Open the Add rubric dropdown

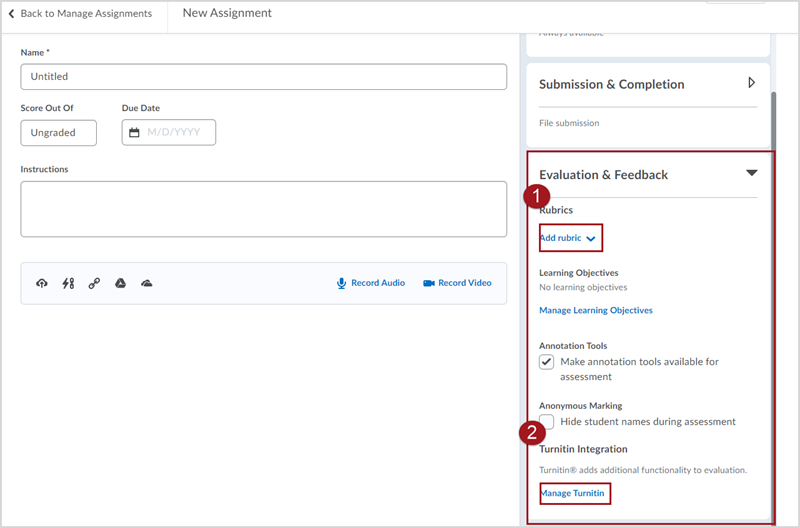(x=568, y=238)
